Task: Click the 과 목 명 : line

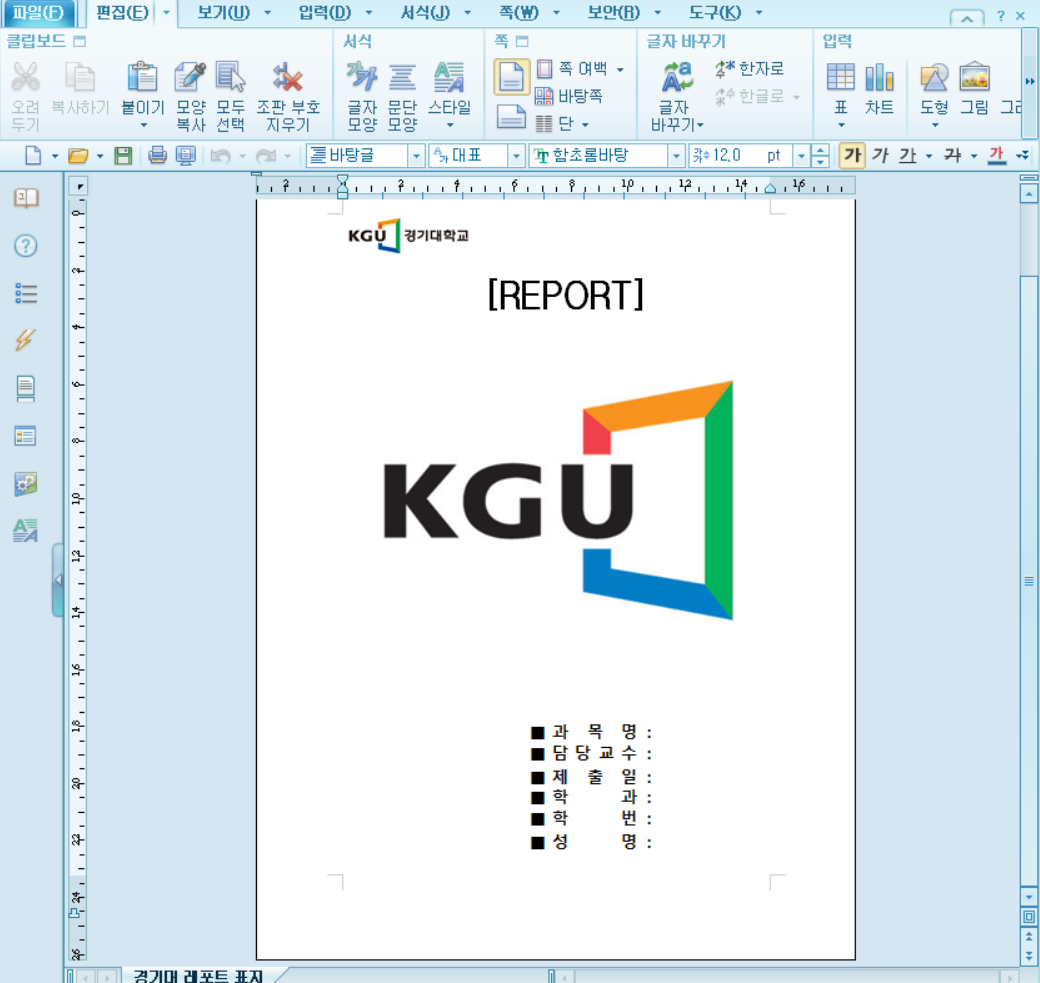Action: coord(592,732)
